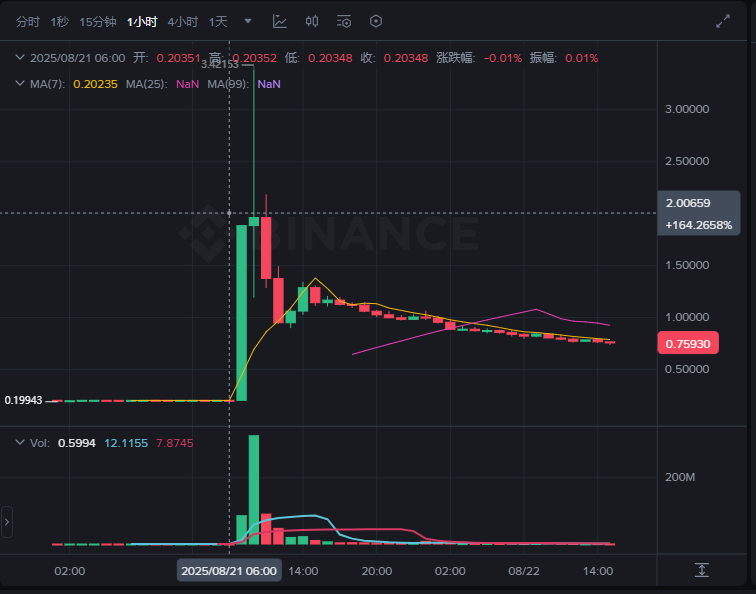Click the candlestick chart type icon
The width and height of the screenshot is (756, 594).
click(x=312, y=21)
